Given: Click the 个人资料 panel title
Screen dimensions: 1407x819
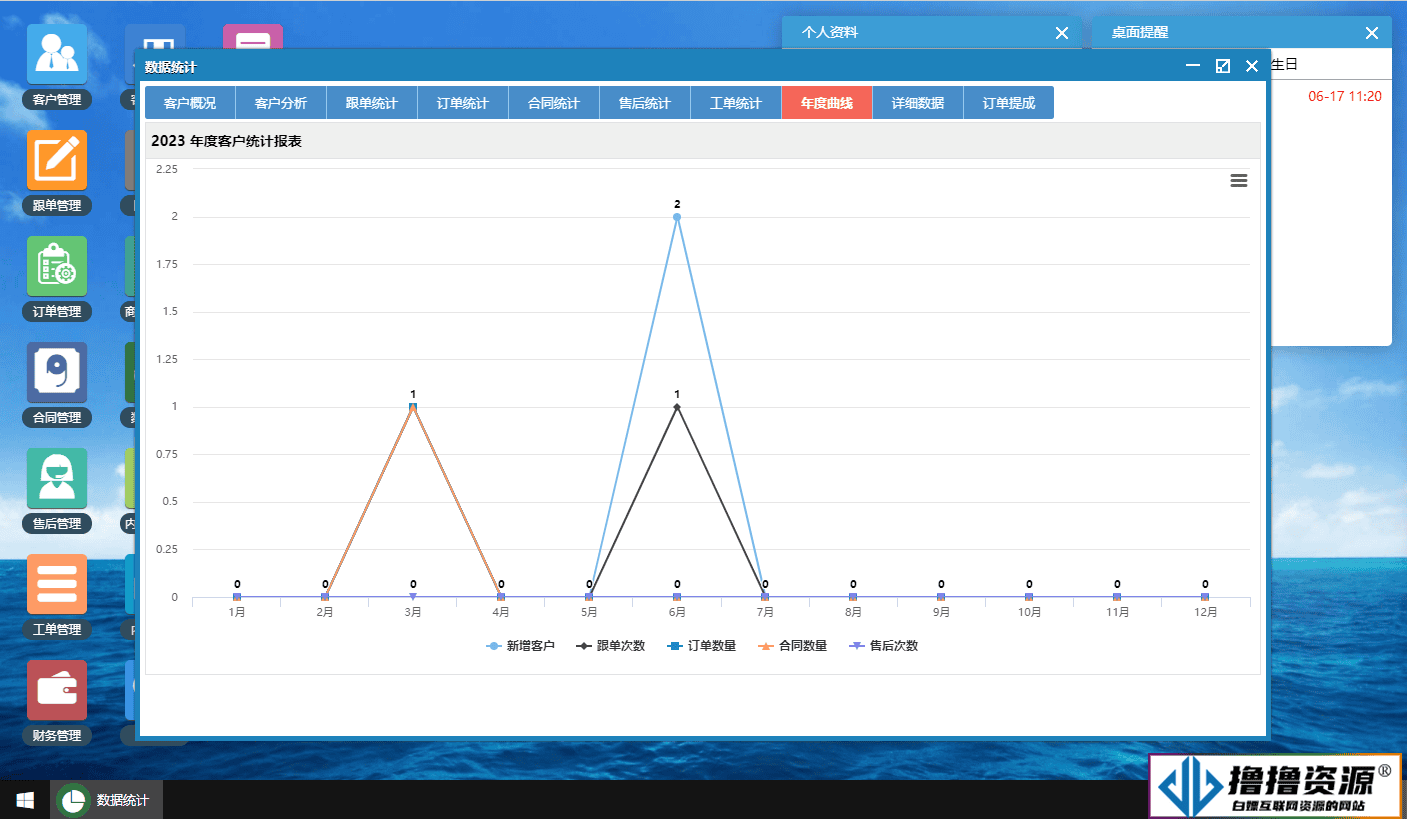Looking at the screenshot, I should click(x=830, y=32).
